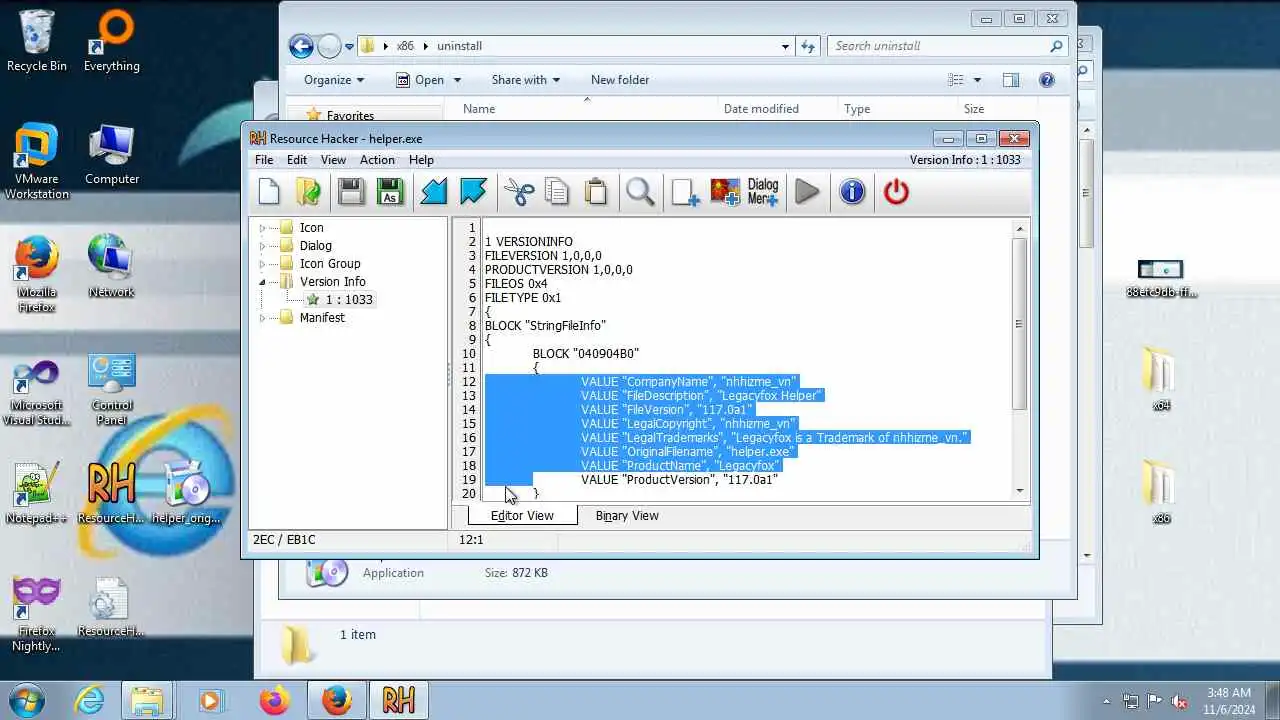The image size is (1280, 720).
Task: Click the ProductVersion "117.0a1" line
Action: click(x=679, y=480)
